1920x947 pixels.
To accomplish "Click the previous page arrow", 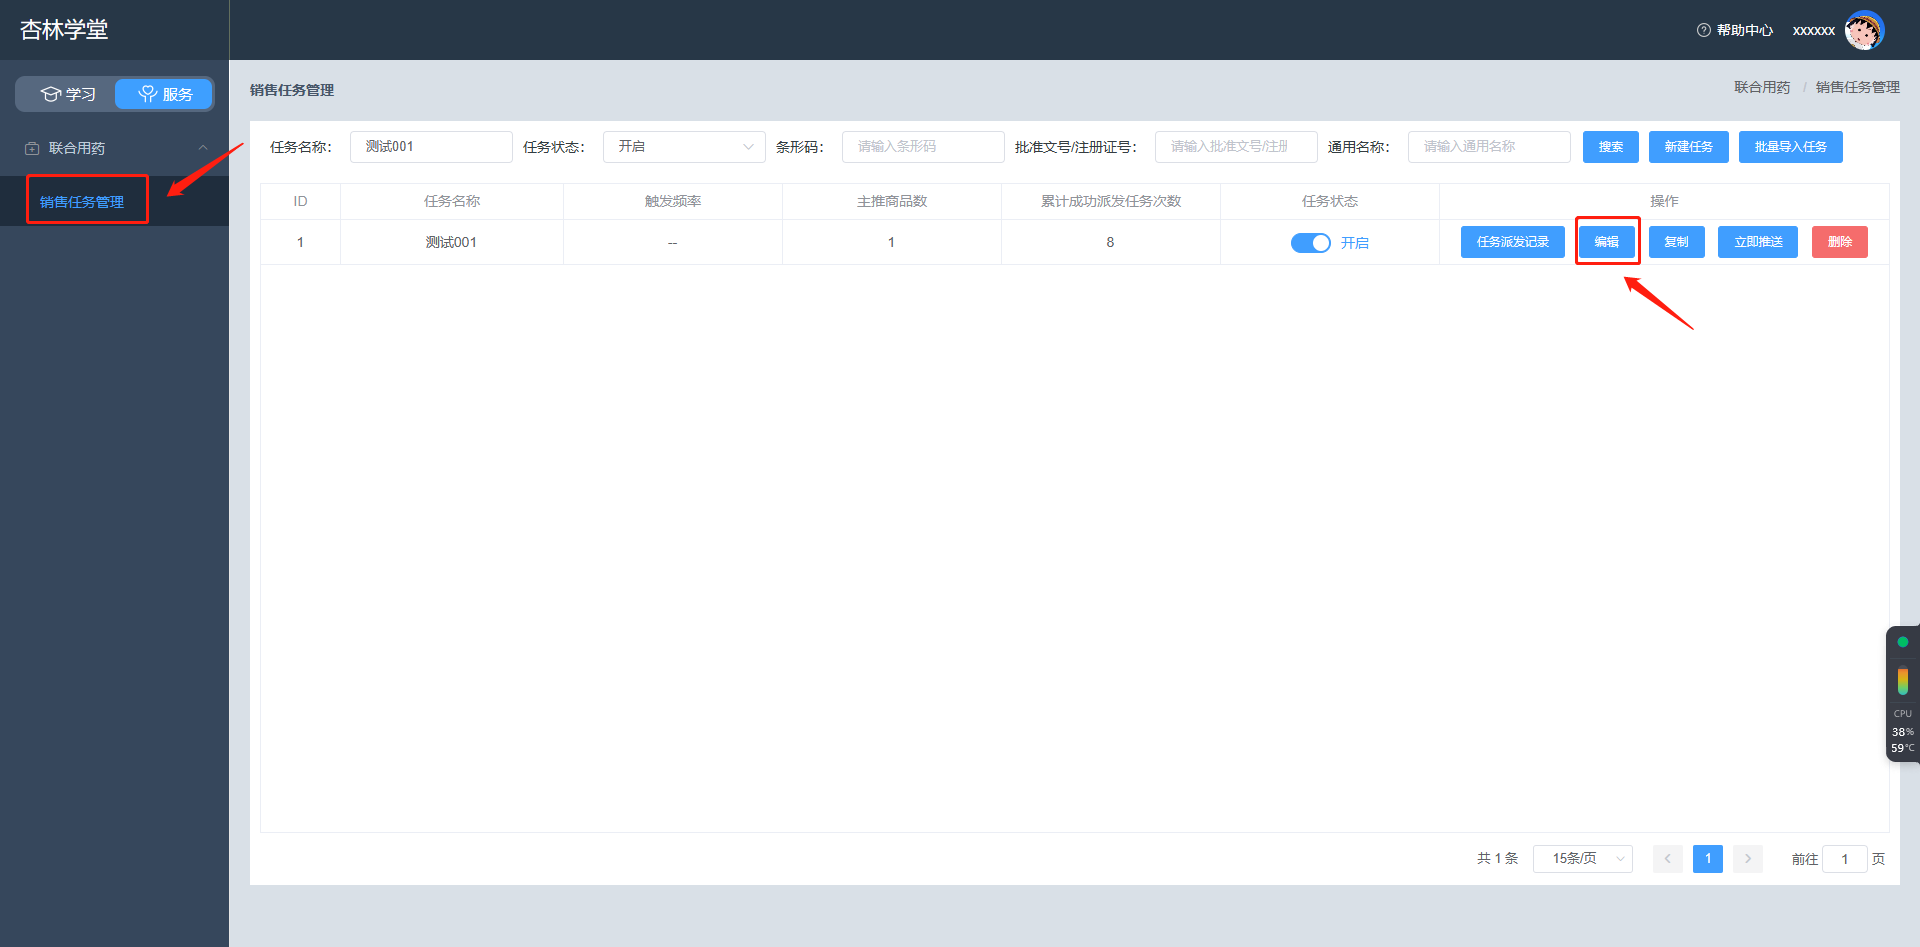I will click(1667, 859).
